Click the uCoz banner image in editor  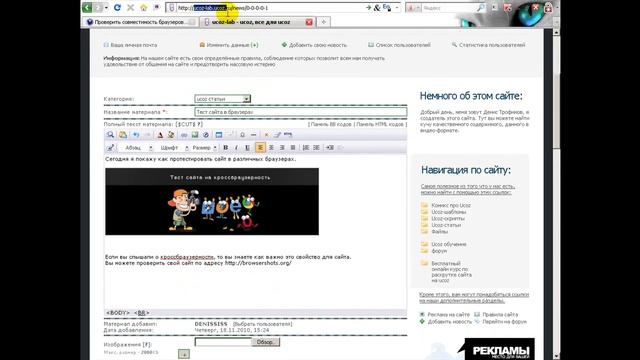(x=212, y=202)
